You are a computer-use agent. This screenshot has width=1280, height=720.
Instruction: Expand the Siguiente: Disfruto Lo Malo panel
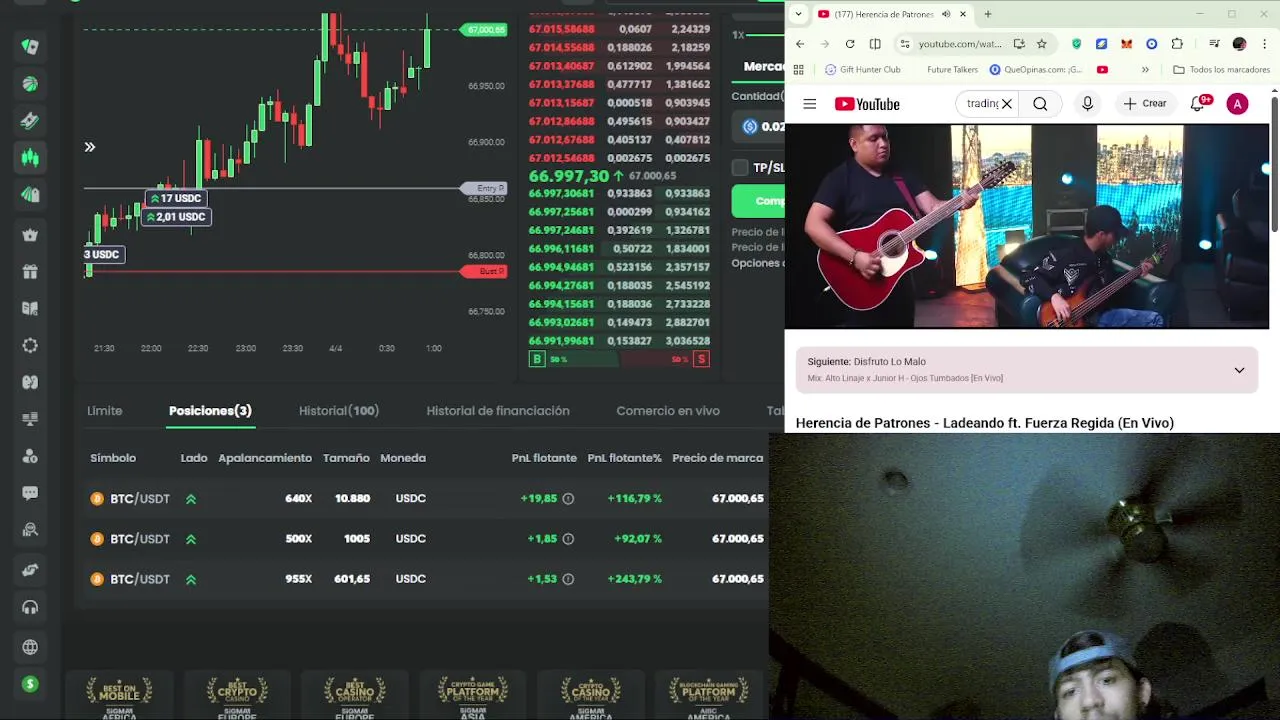(1239, 370)
